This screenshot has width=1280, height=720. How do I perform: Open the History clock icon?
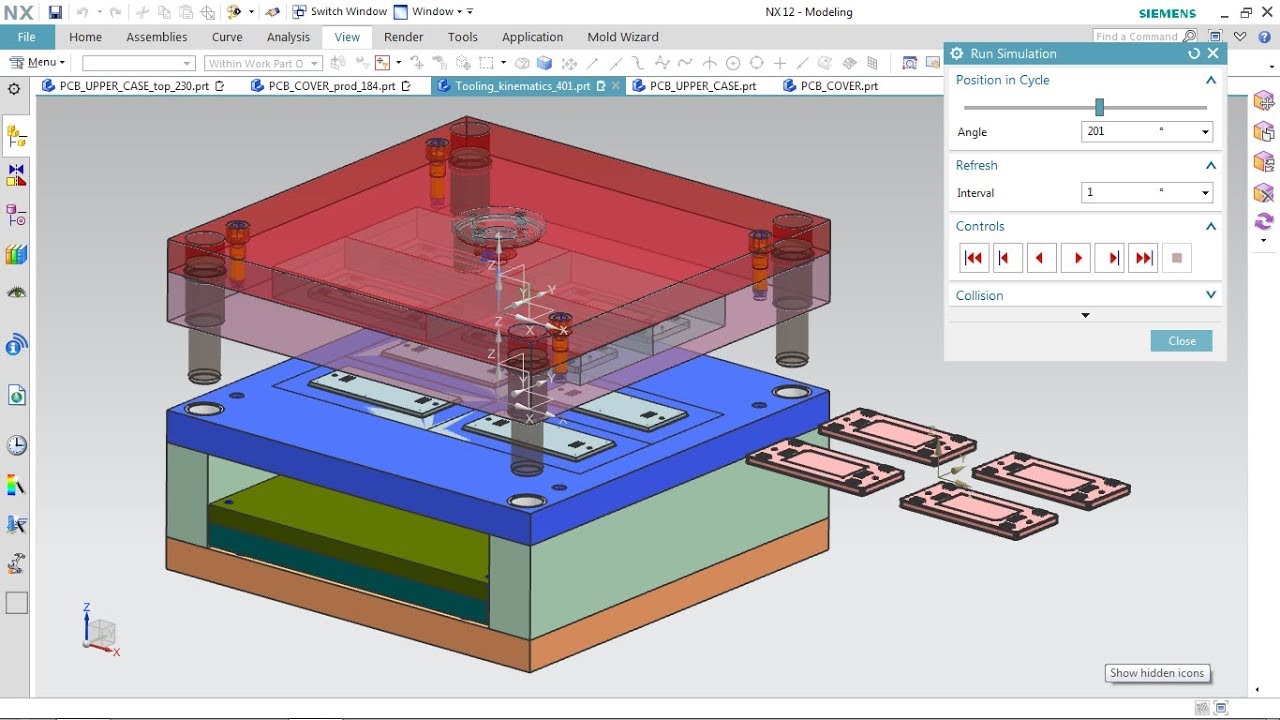coord(16,445)
